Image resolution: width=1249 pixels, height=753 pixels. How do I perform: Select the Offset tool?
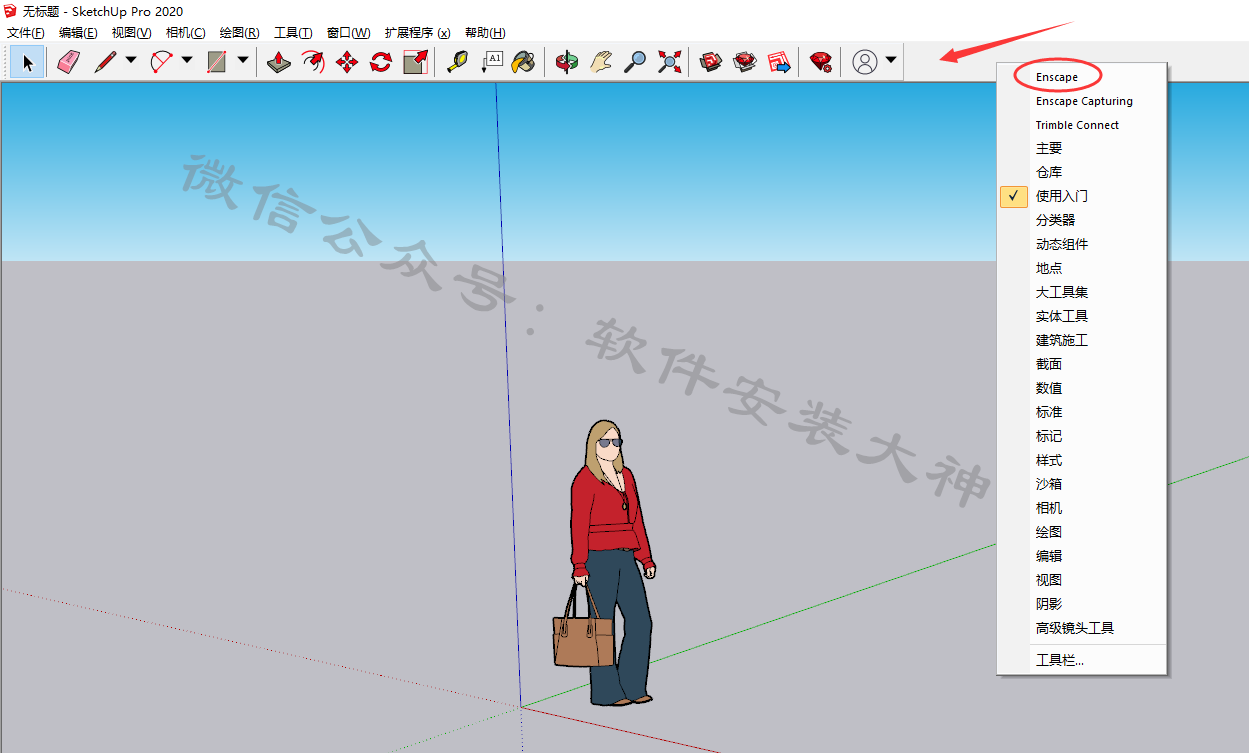pyautogui.click(x=313, y=62)
